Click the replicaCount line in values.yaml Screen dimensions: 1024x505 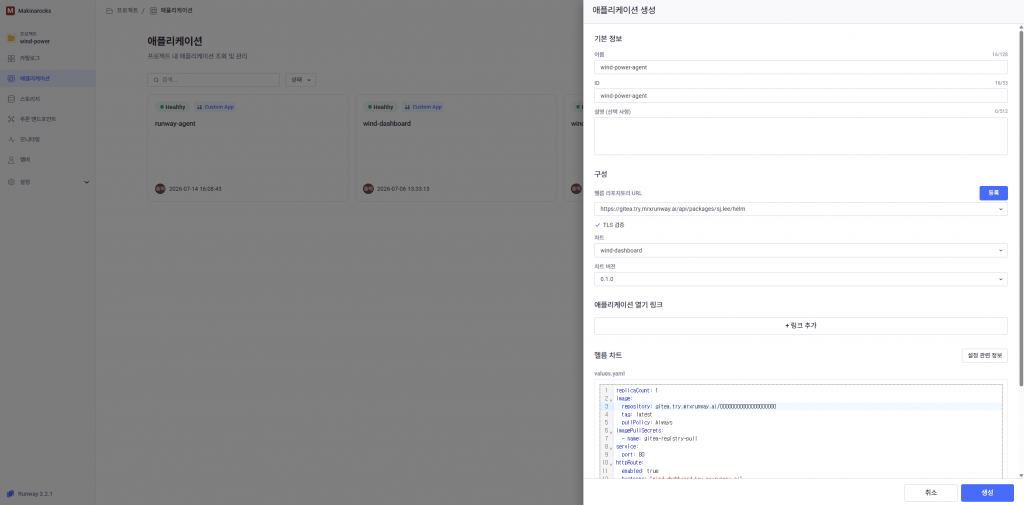[x=637, y=390]
